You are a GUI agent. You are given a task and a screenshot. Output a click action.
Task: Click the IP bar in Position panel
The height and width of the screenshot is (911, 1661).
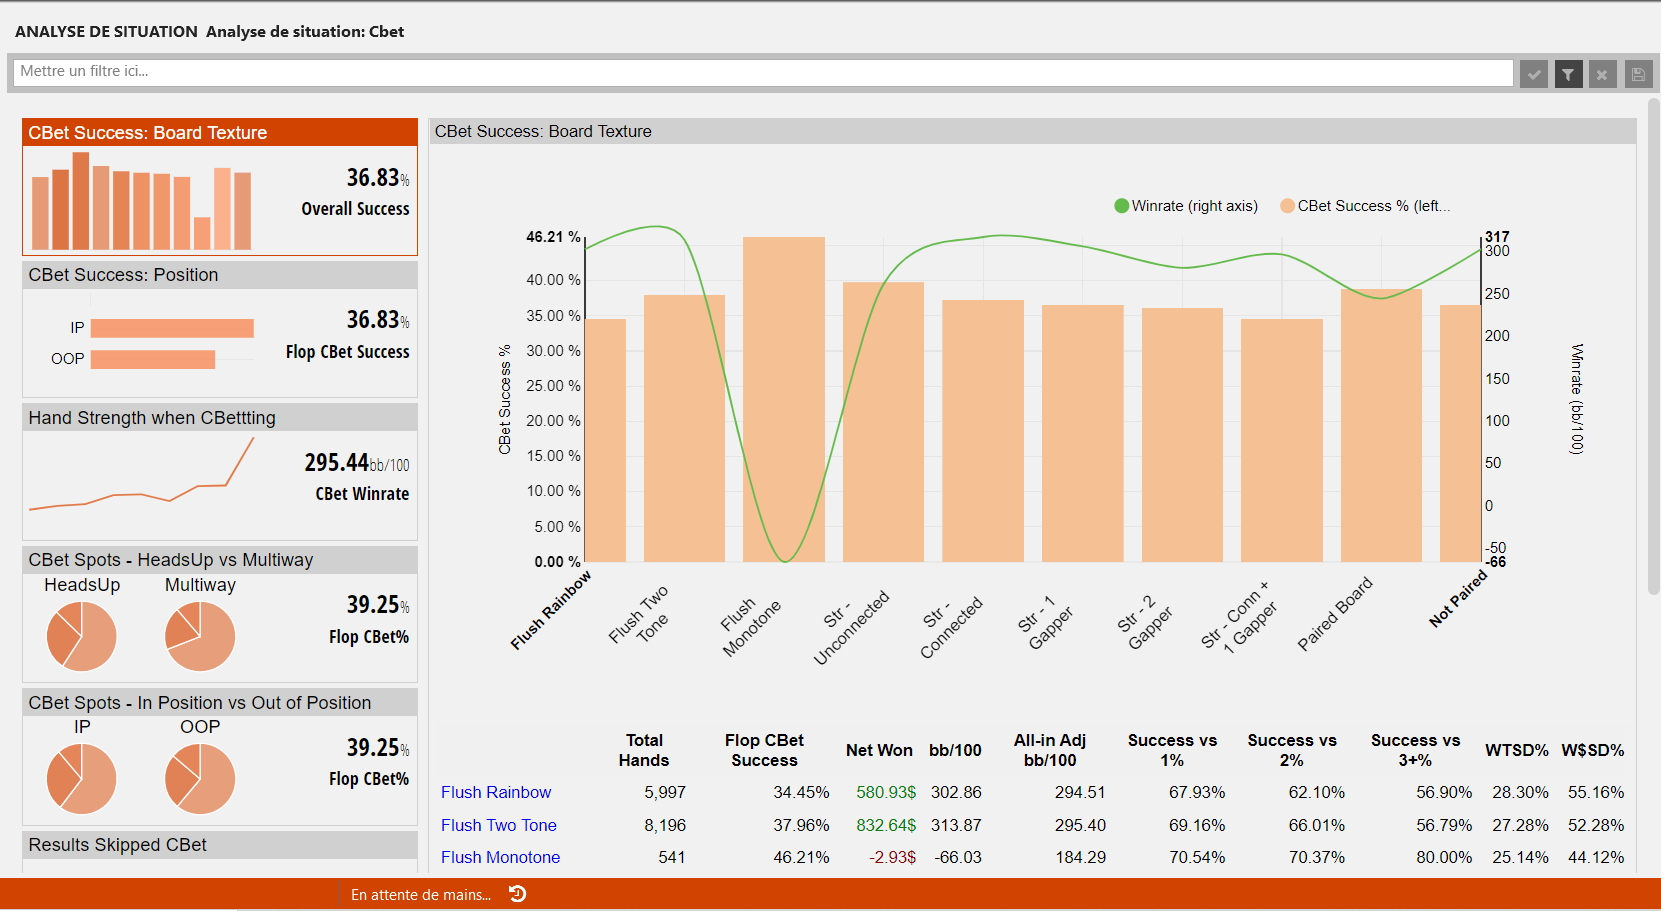point(172,328)
